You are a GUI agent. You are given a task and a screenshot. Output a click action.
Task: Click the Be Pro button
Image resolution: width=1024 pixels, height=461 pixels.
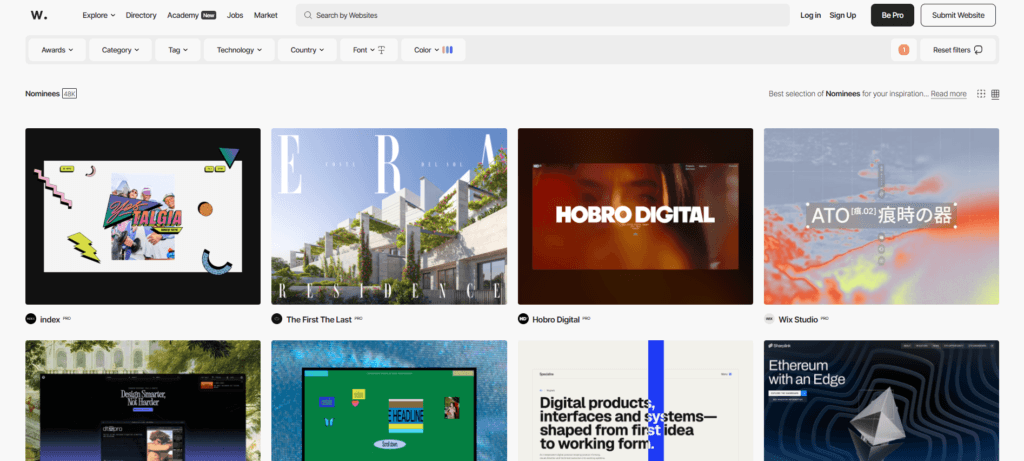(x=892, y=15)
